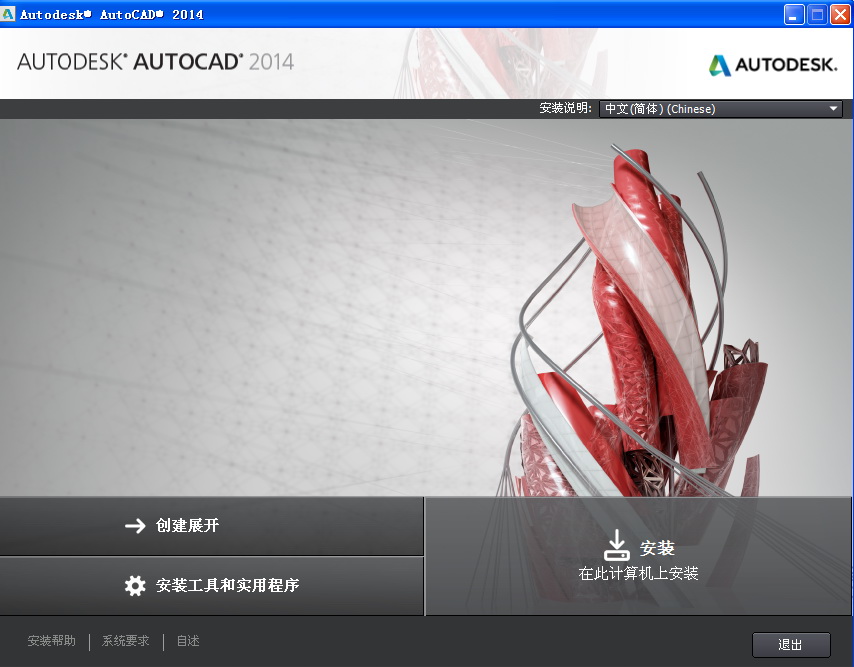Click the Autodesk AutoCAD 2014 title bar text

point(113,14)
